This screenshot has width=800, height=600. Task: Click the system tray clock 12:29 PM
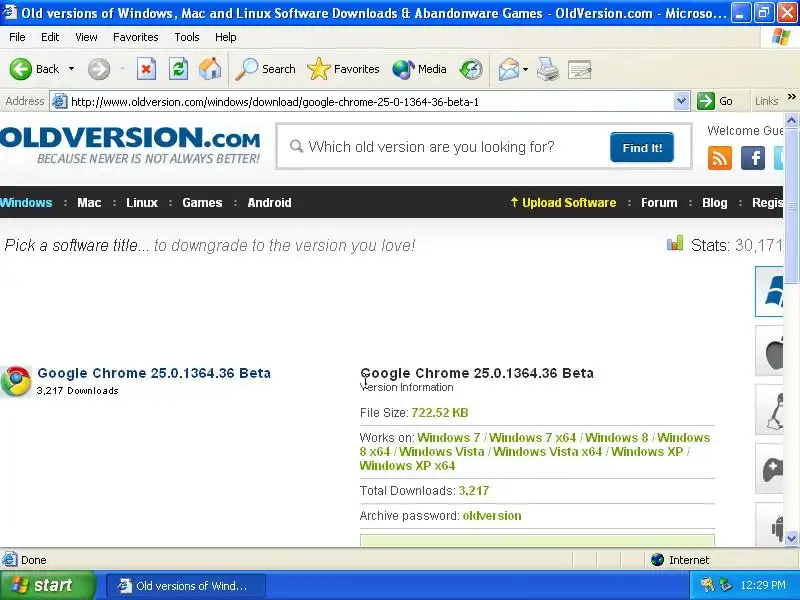tap(763, 585)
